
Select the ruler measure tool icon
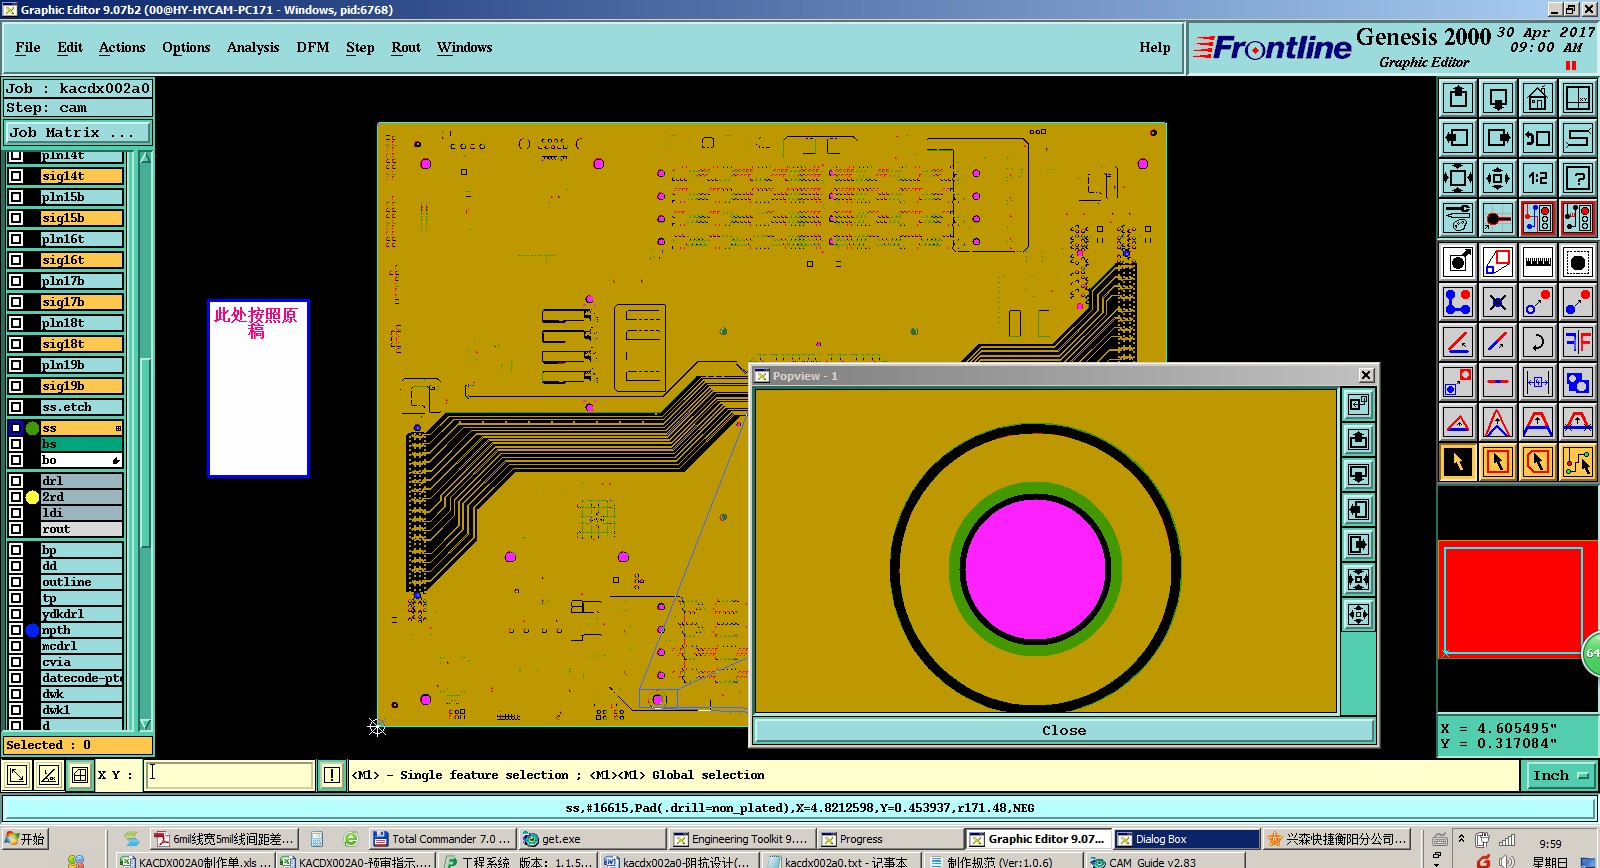click(1538, 262)
